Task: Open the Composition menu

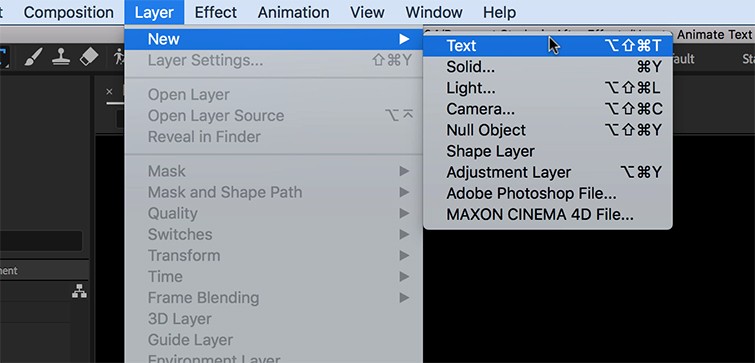Action: [69, 12]
